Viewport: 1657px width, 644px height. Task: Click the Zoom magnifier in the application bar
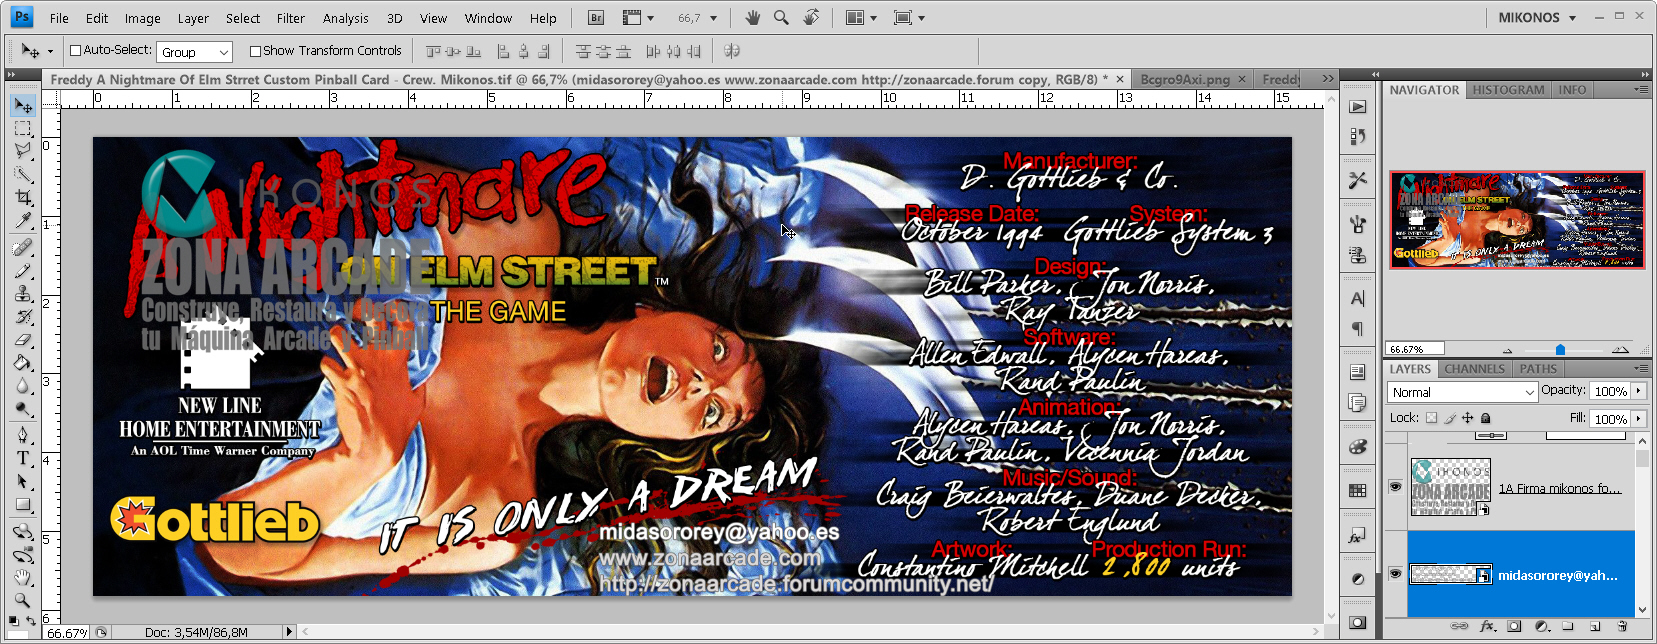781,17
